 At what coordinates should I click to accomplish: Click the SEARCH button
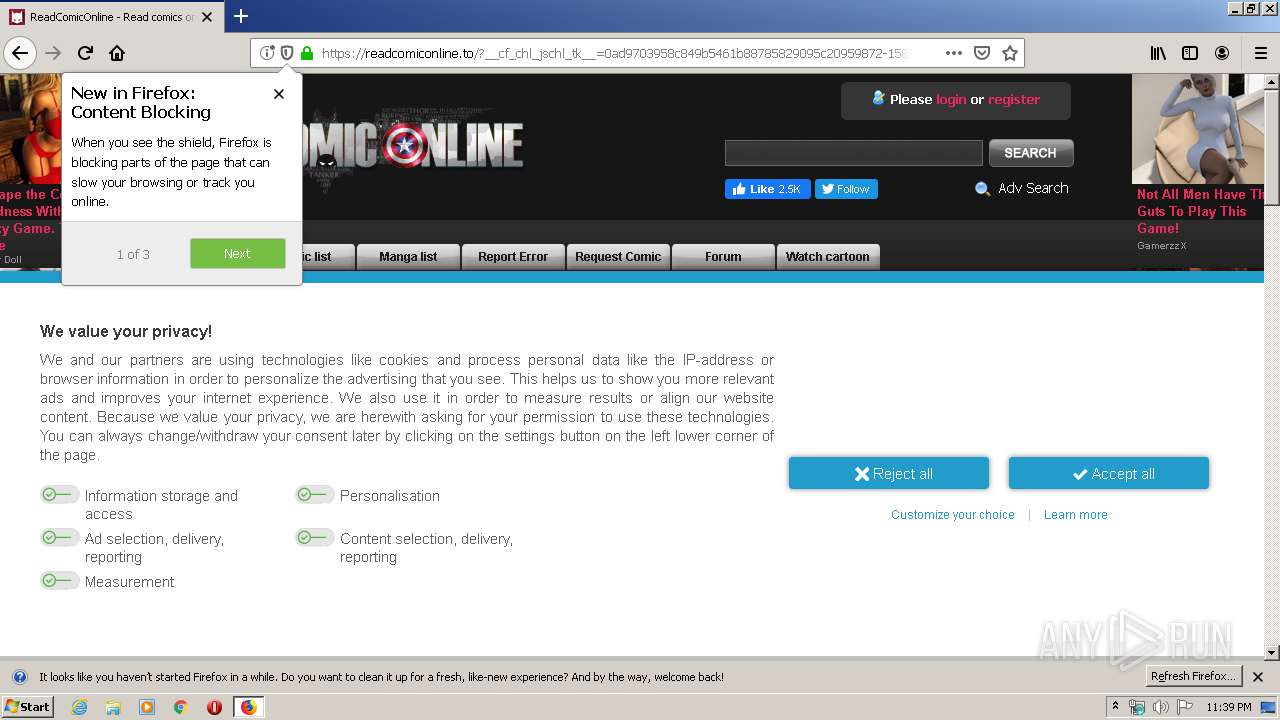[1031, 153]
